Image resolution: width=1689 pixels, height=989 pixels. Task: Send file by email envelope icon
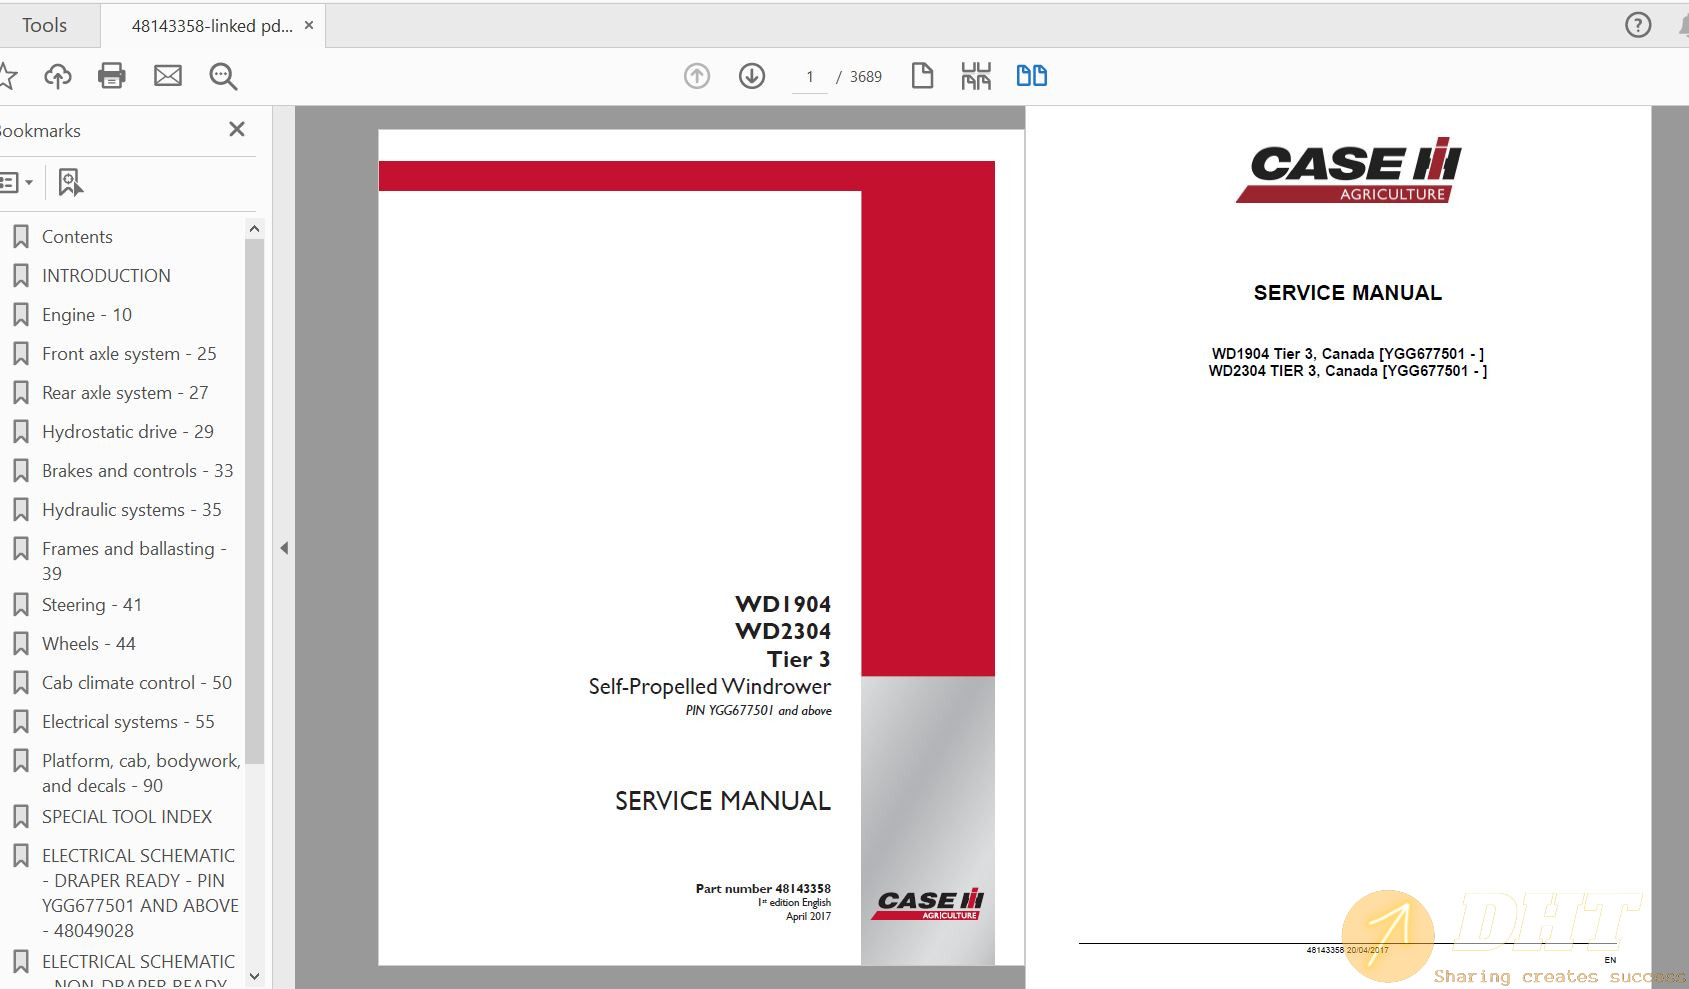click(x=168, y=76)
